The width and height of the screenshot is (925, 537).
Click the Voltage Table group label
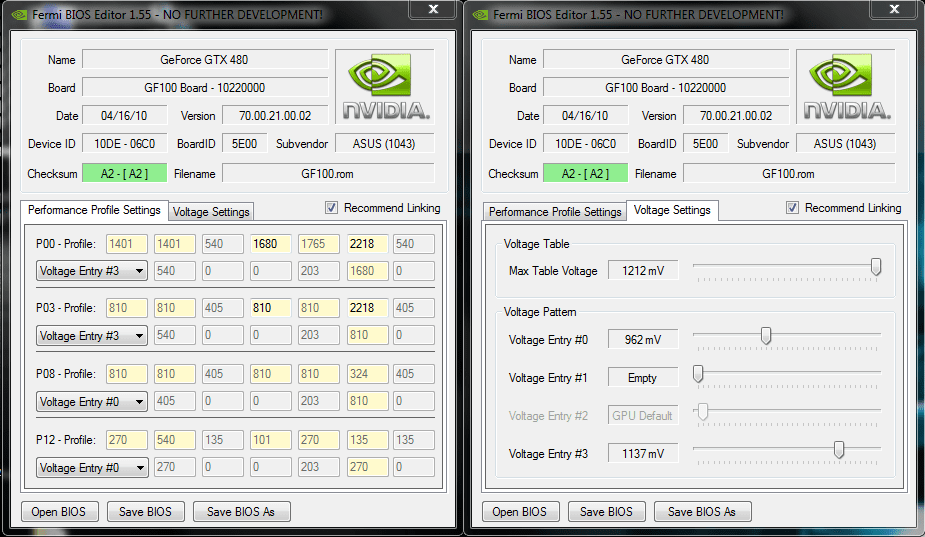[x=536, y=244]
